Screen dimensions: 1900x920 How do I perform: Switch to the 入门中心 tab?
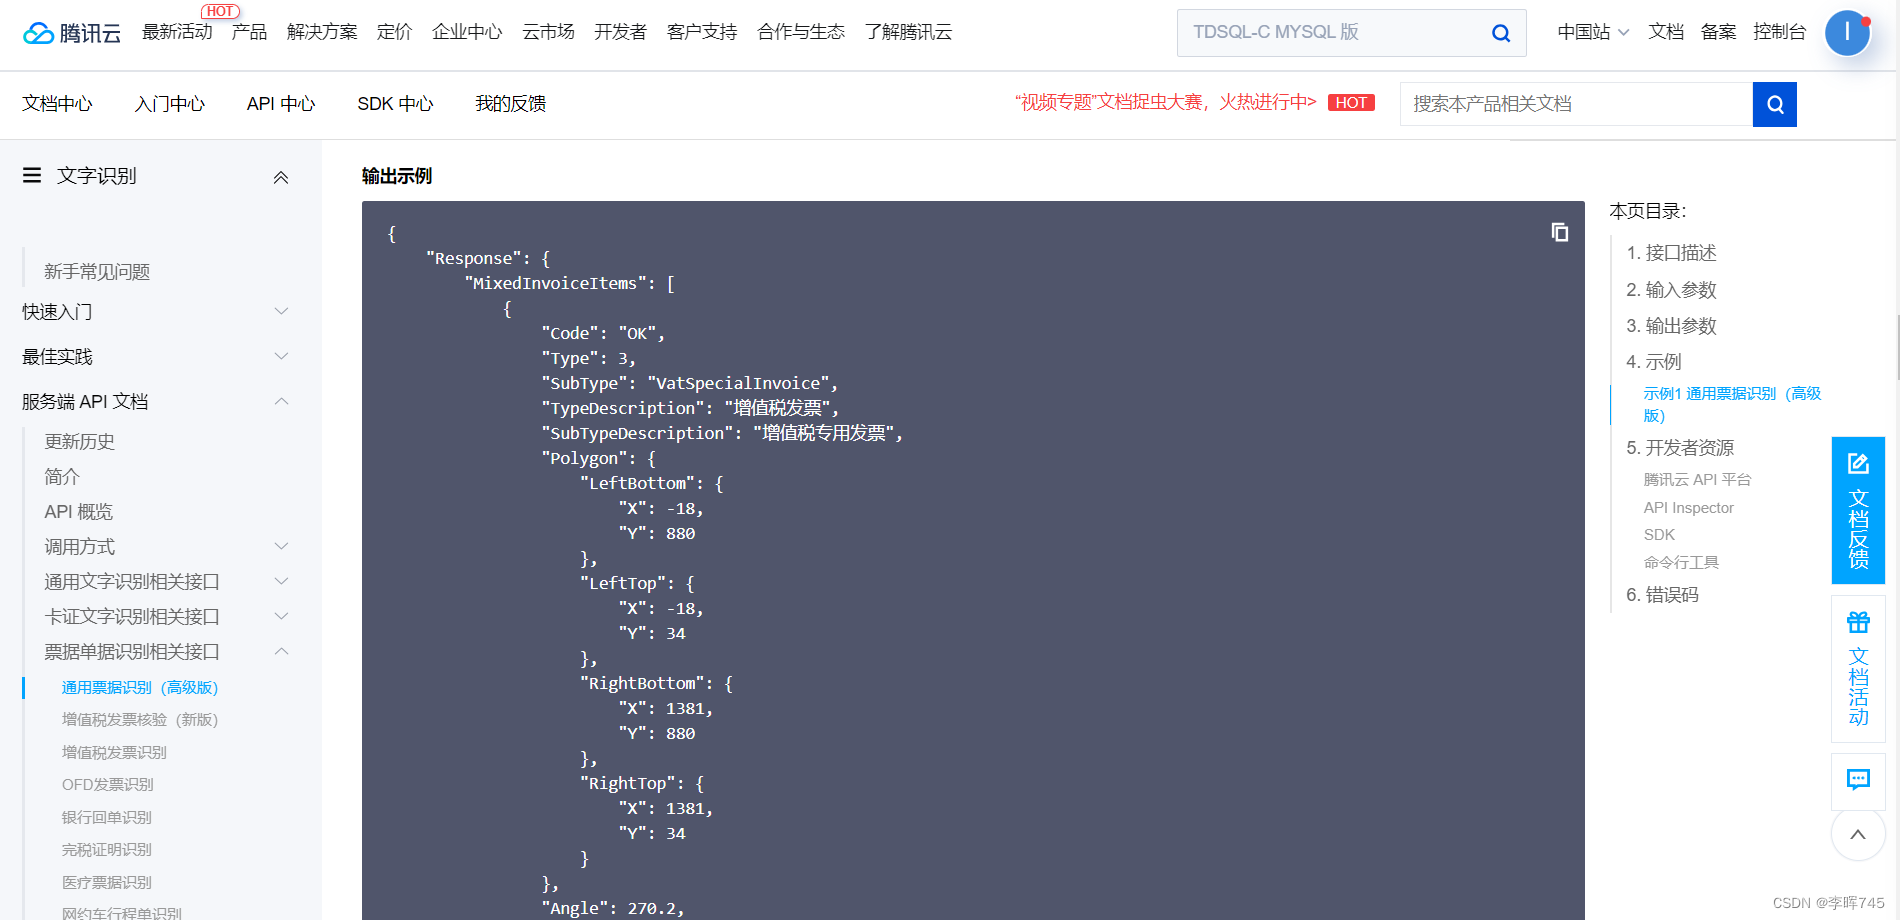click(x=170, y=104)
